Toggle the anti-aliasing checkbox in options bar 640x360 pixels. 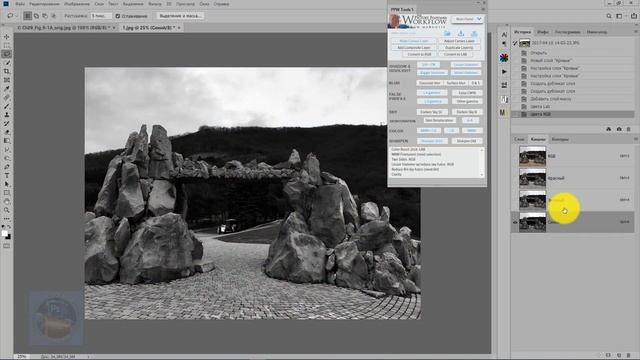pos(118,16)
